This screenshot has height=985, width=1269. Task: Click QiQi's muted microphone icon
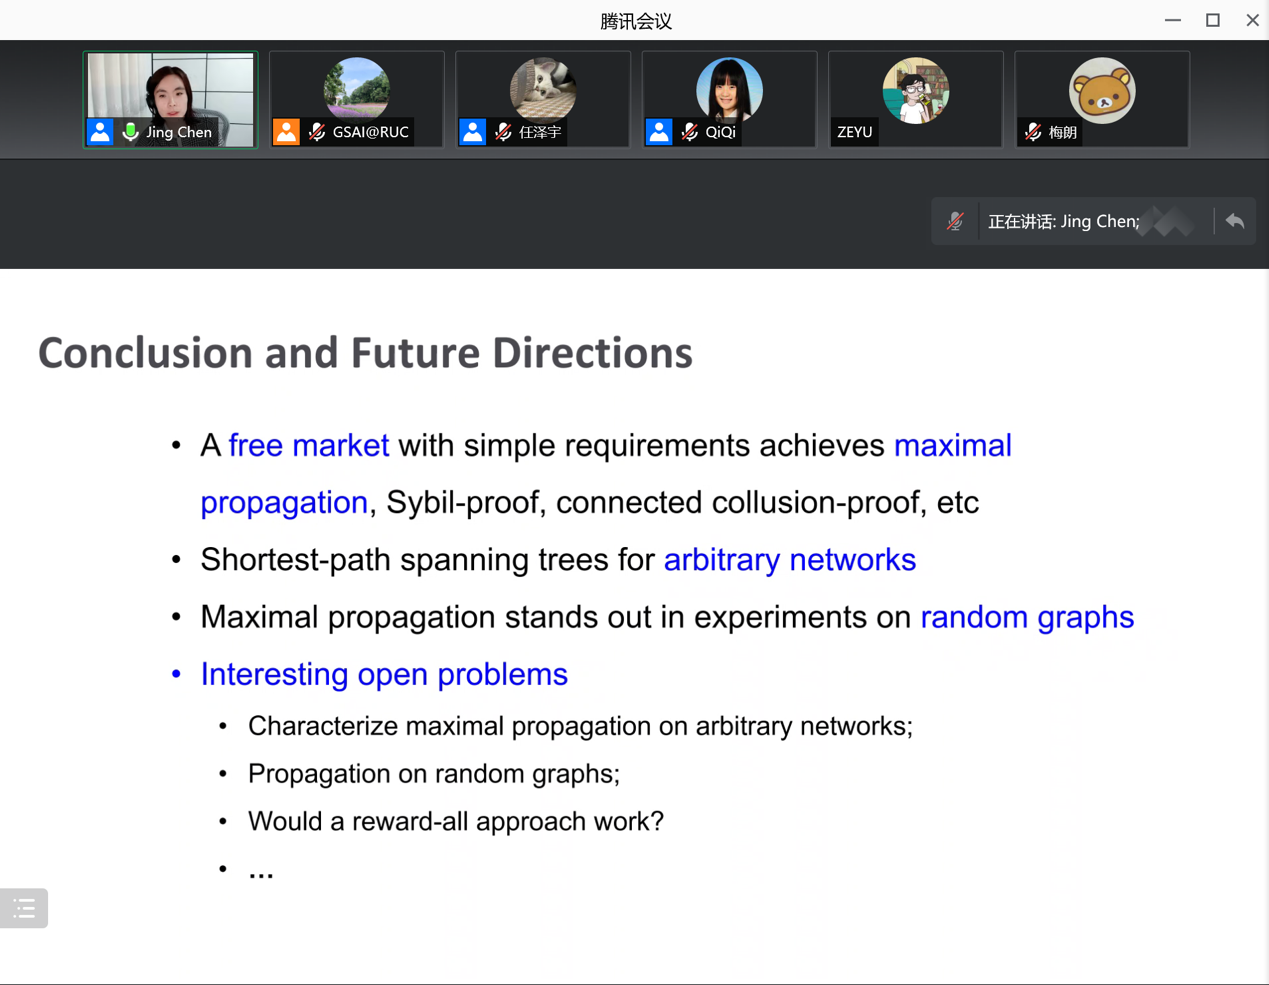pos(690,132)
